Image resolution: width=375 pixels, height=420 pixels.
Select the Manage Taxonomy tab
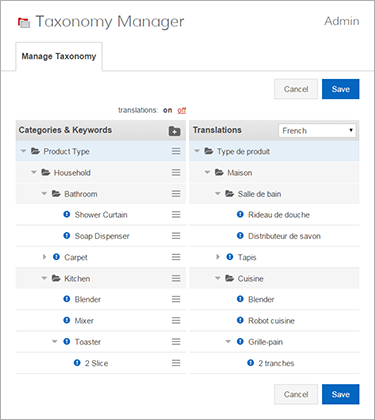[59, 56]
